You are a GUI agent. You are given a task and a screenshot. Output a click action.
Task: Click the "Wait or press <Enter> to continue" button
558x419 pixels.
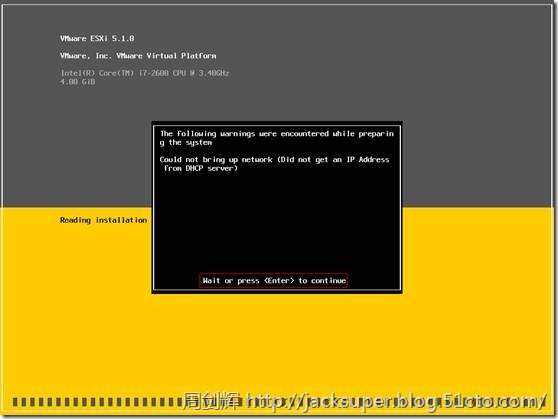(273, 281)
